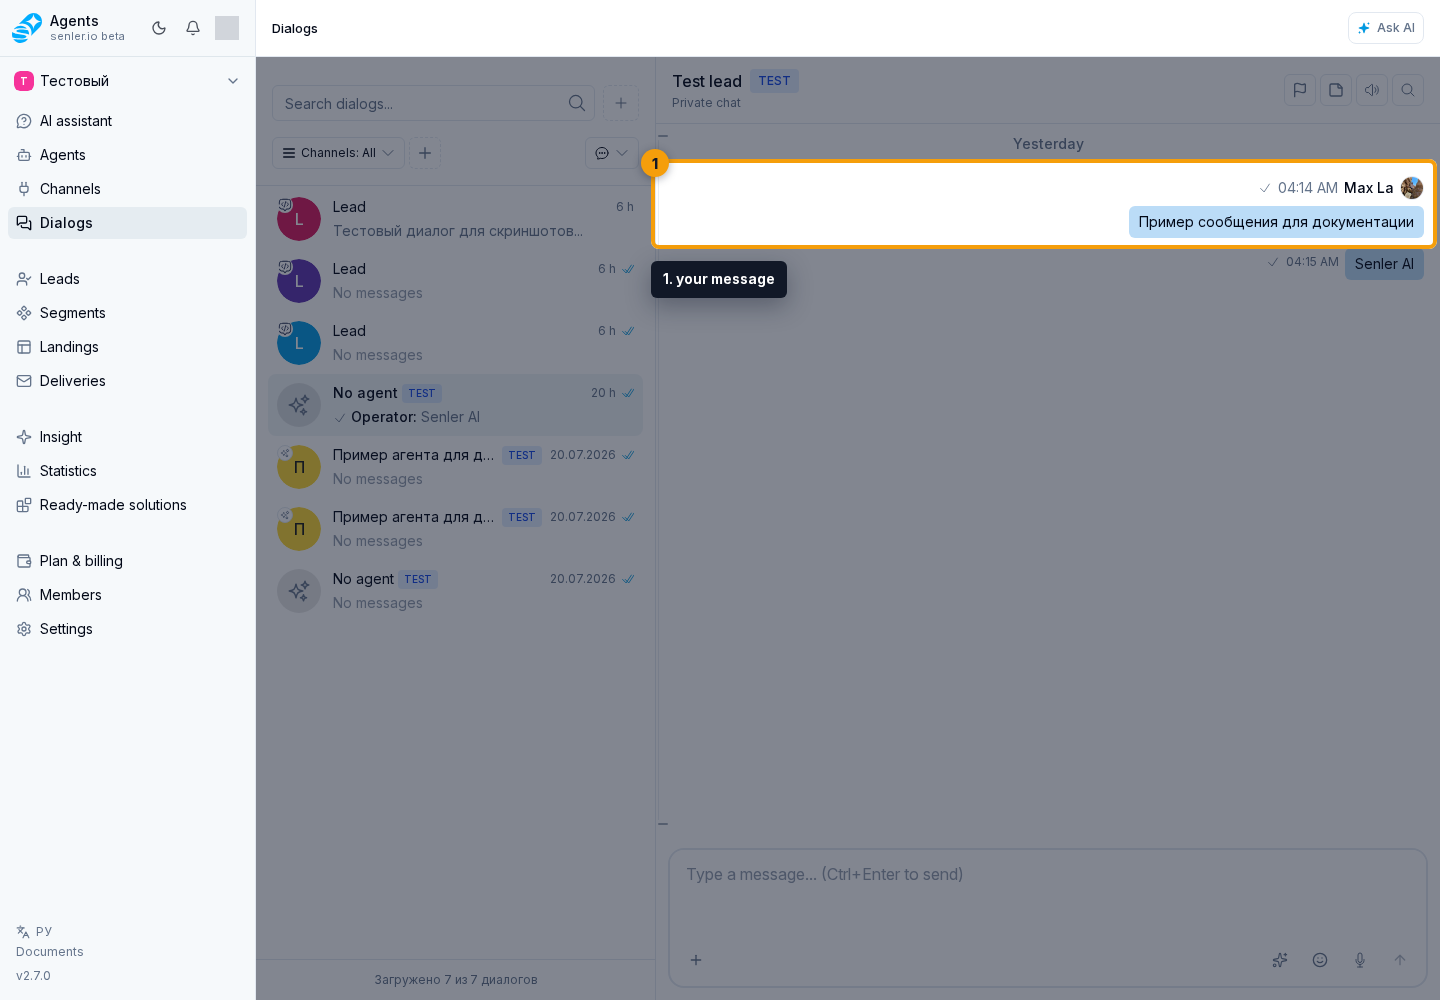
Task: Click Max La avatar in message
Action: tap(1412, 188)
